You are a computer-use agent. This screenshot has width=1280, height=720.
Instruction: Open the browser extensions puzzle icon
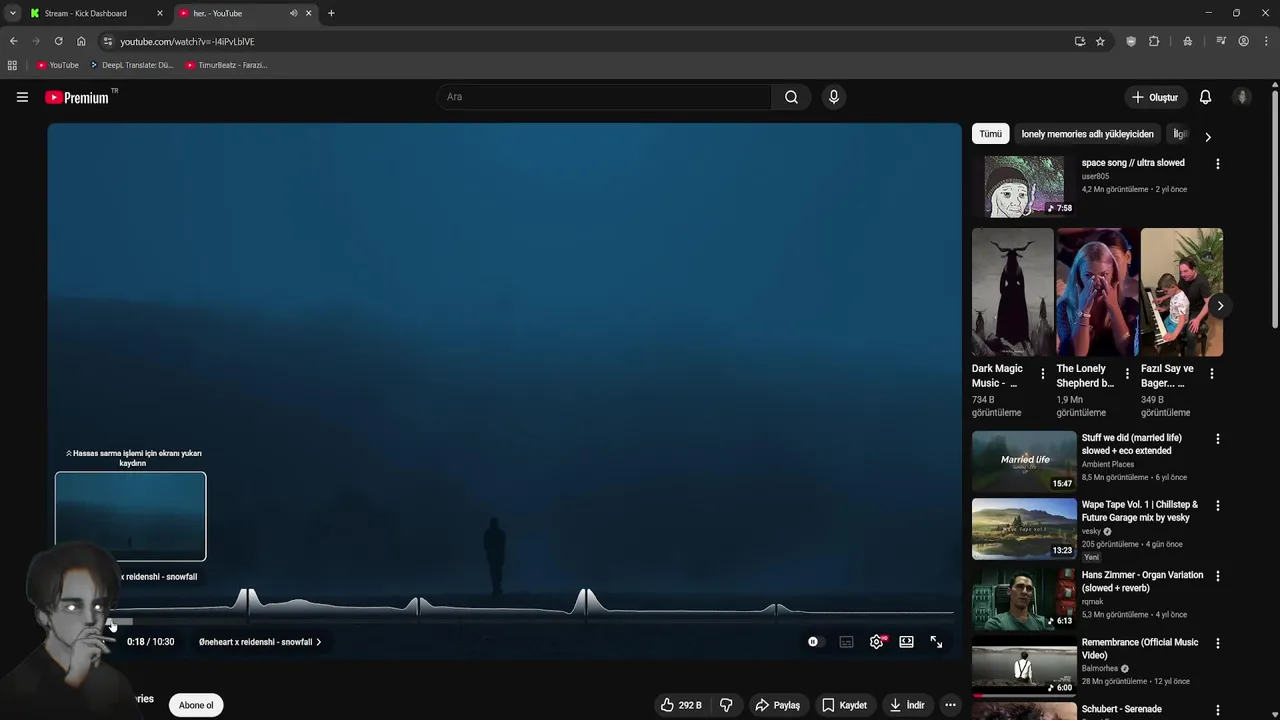pyautogui.click(x=1154, y=41)
